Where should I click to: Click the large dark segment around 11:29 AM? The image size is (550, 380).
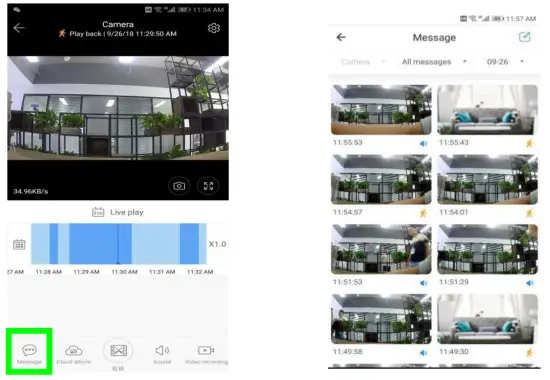(100, 244)
